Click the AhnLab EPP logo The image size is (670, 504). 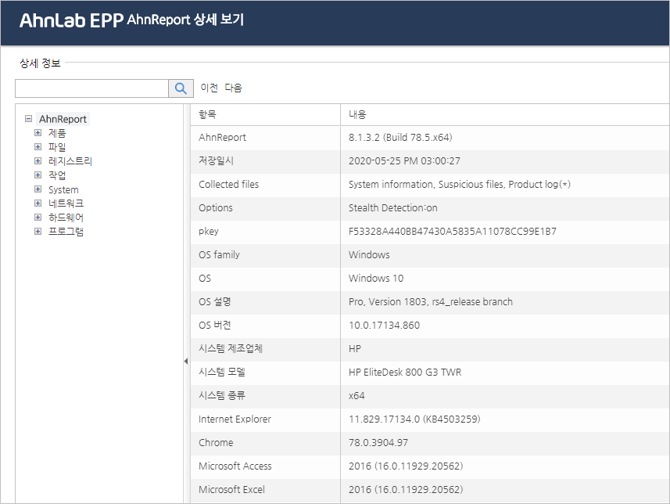click(x=70, y=20)
